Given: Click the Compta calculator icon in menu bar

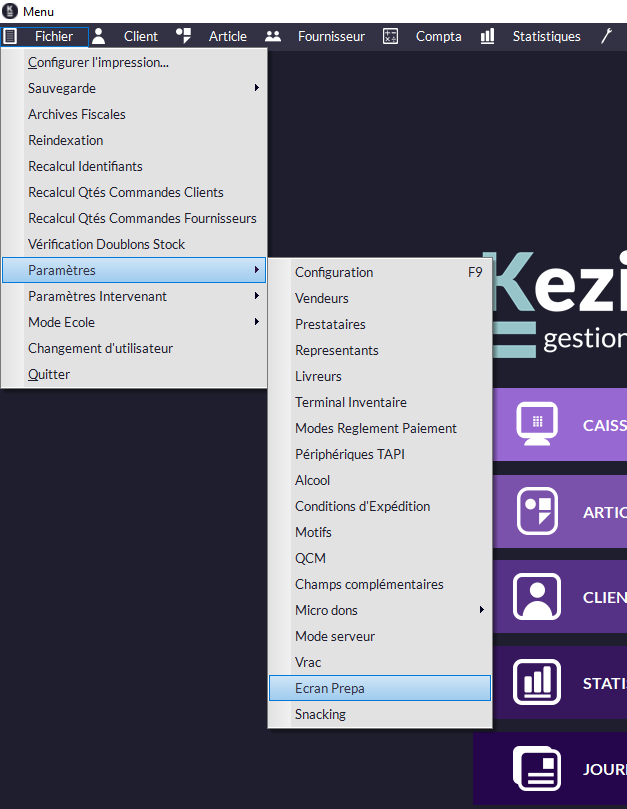Looking at the screenshot, I should [x=391, y=36].
